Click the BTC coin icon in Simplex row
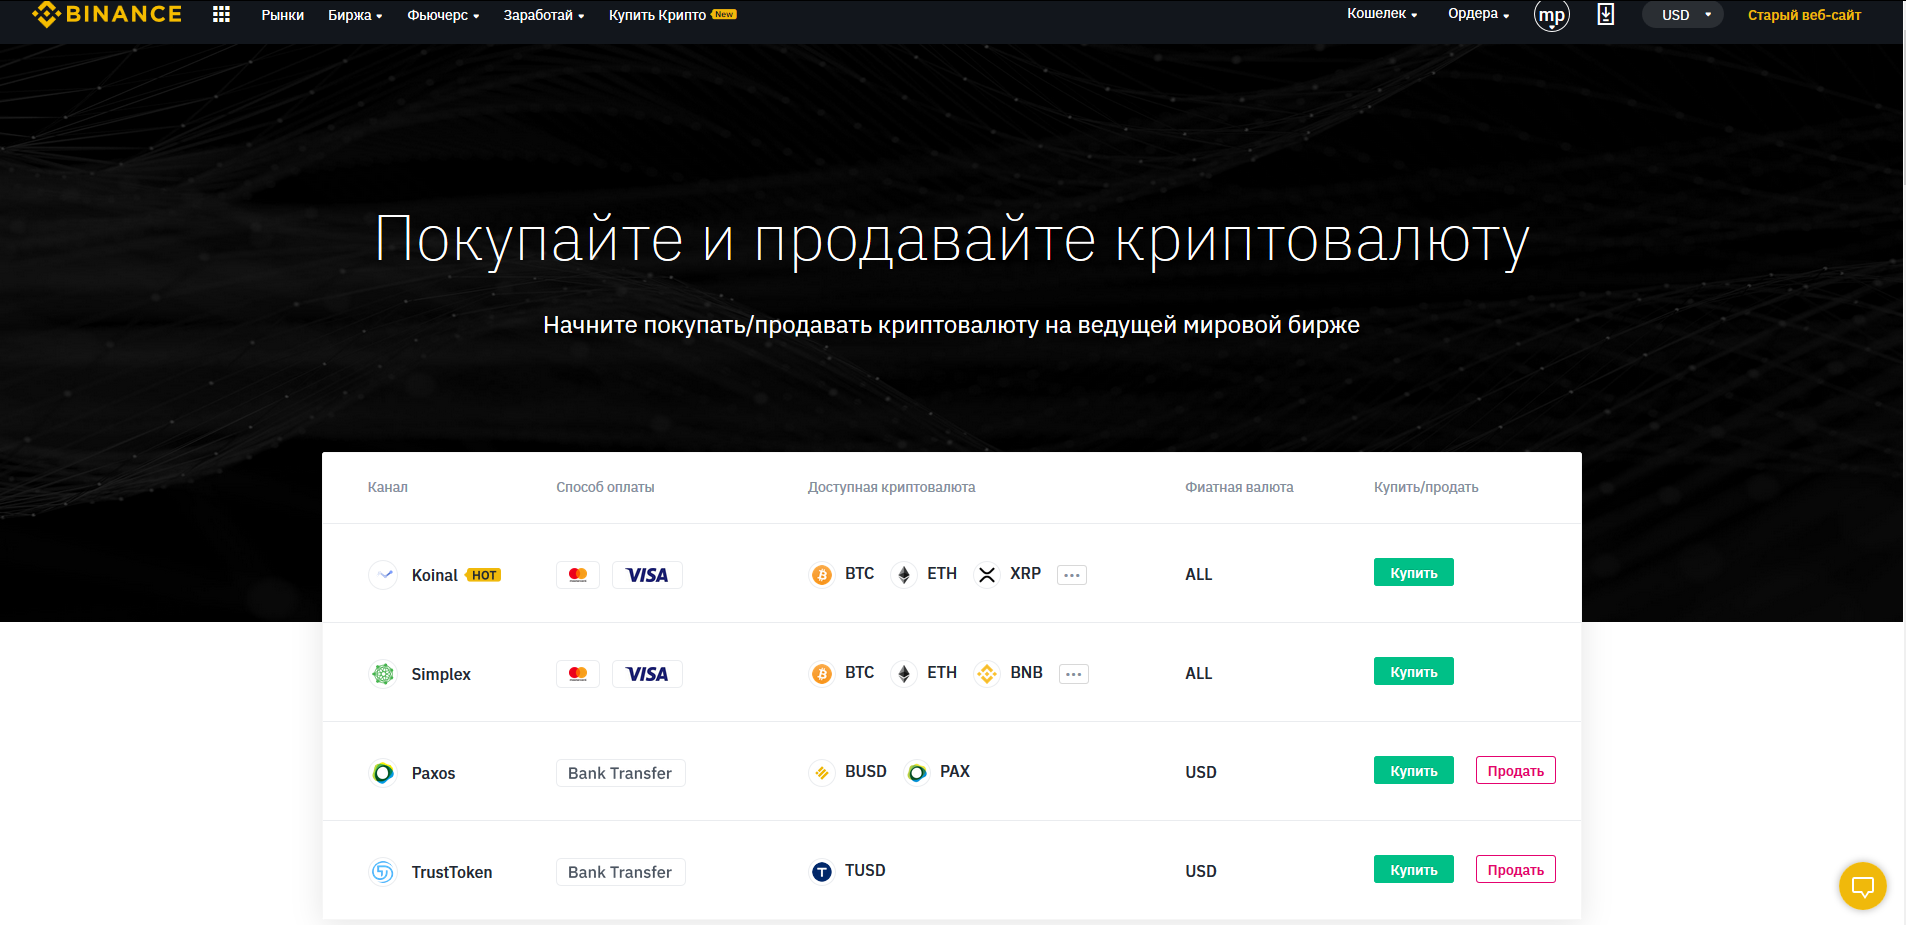 click(x=822, y=673)
